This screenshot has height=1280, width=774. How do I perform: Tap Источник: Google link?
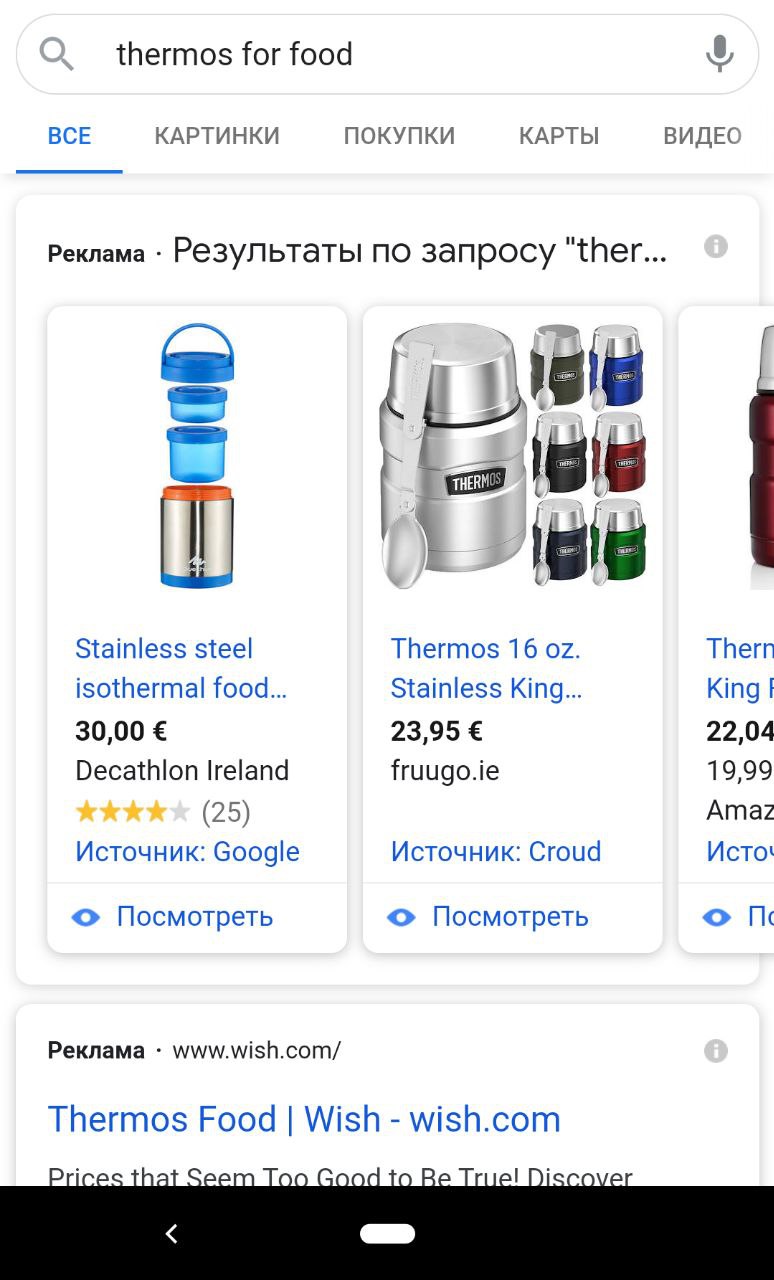[x=187, y=852]
